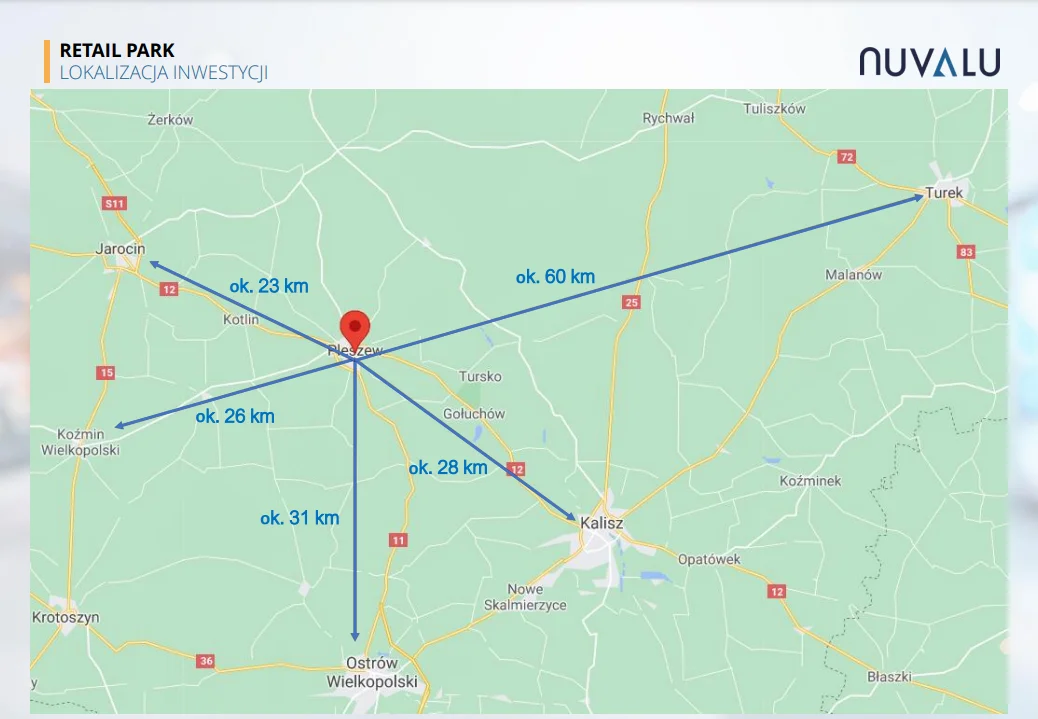Select the 'ok. 28 km' distance label
1038x719 pixels.
pos(448,468)
